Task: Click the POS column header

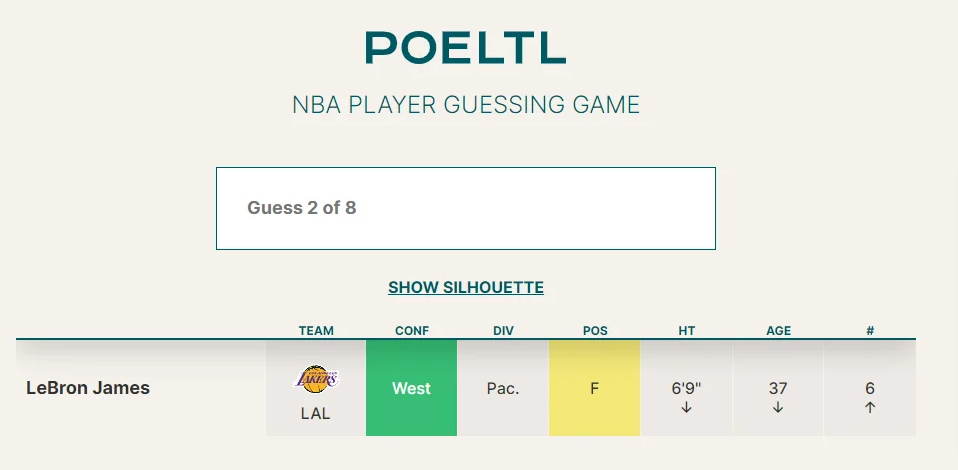Action: point(594,331)
